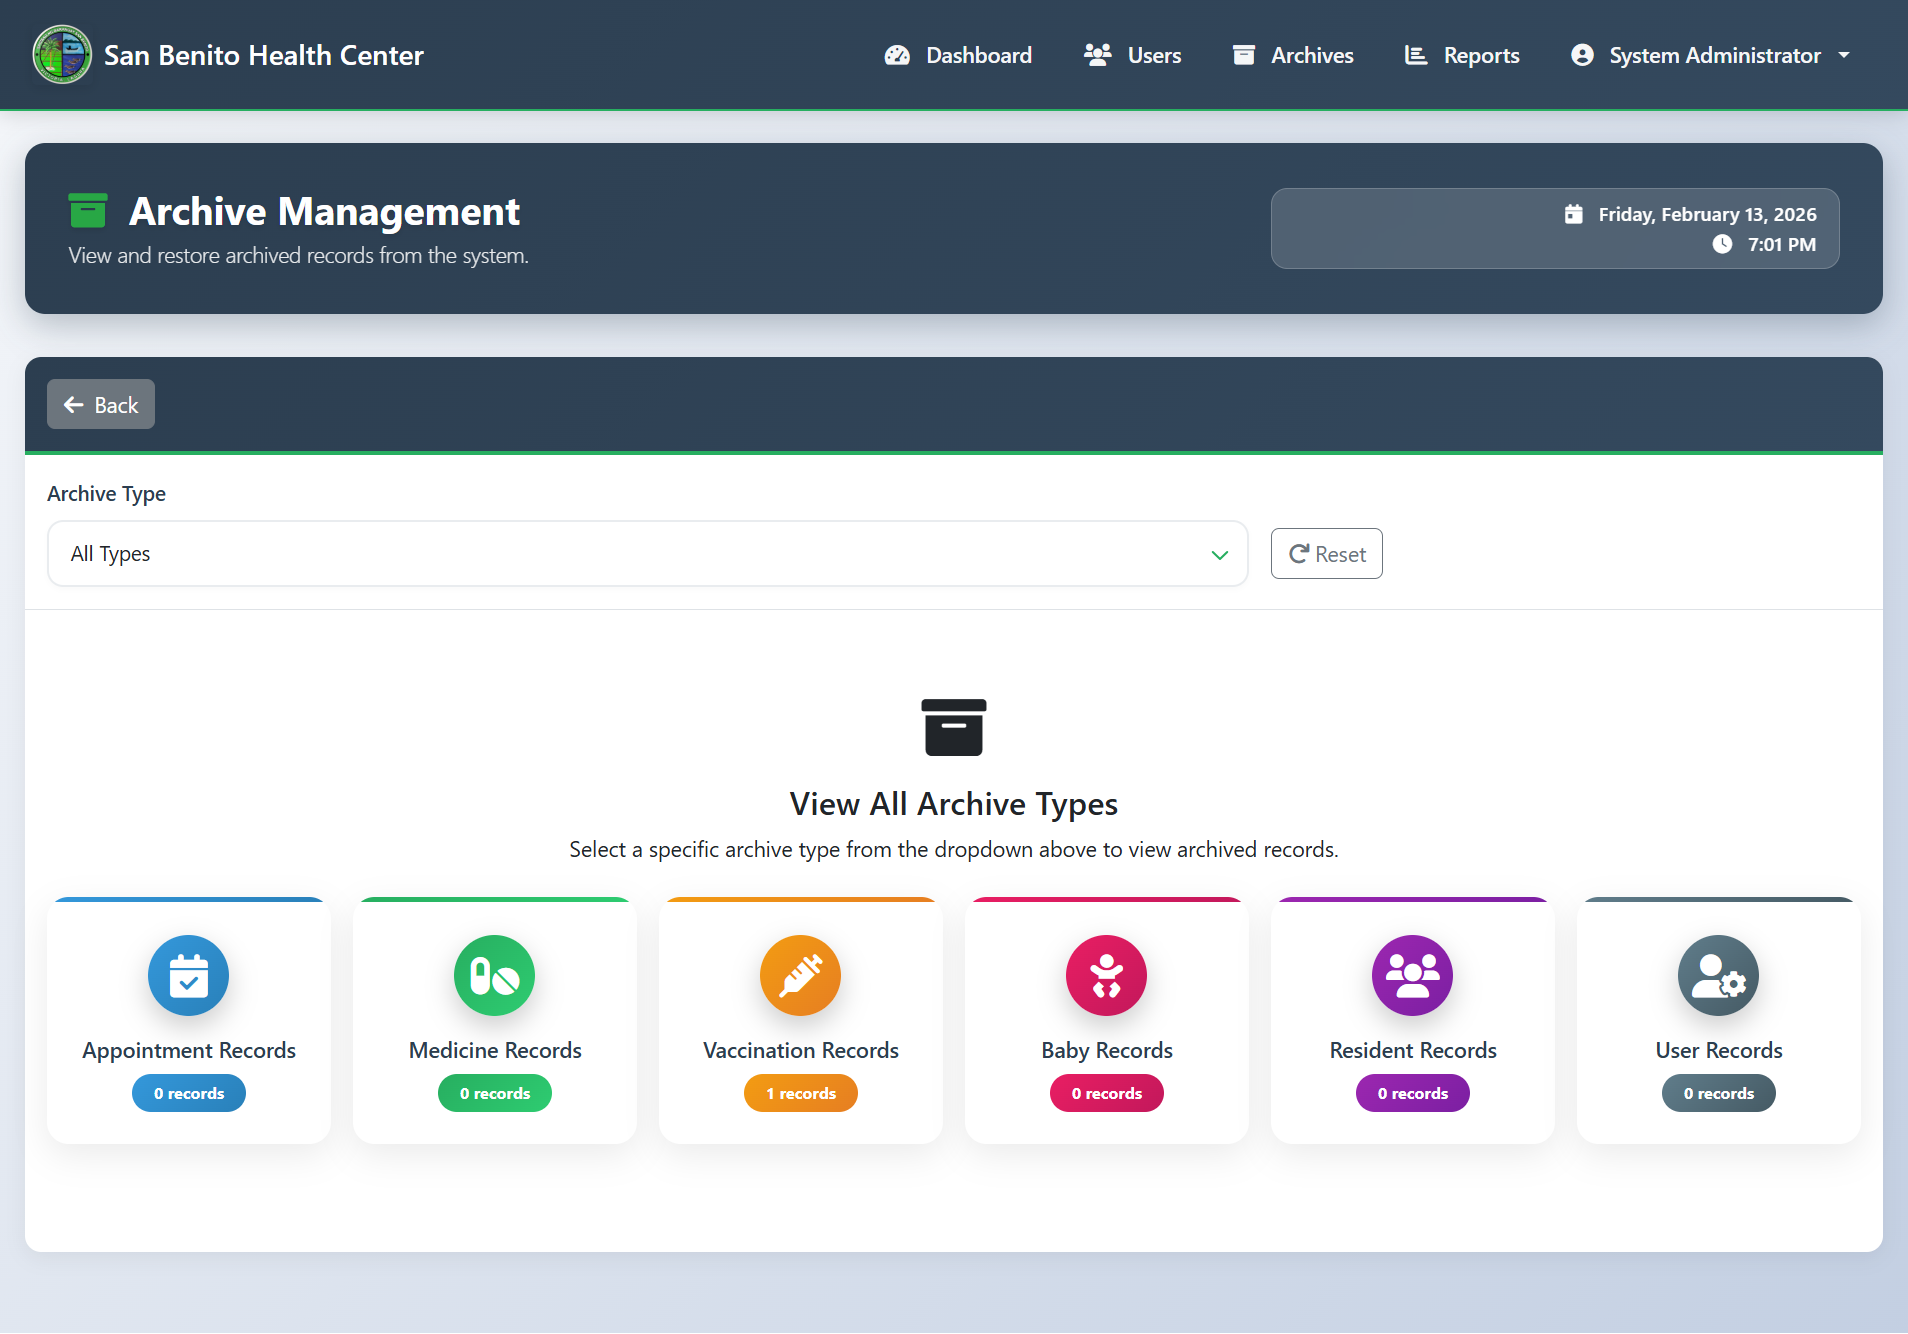Open the Users nav item
Viewport: 1908px width, 1334px height.
click(x=1132, y=56)
